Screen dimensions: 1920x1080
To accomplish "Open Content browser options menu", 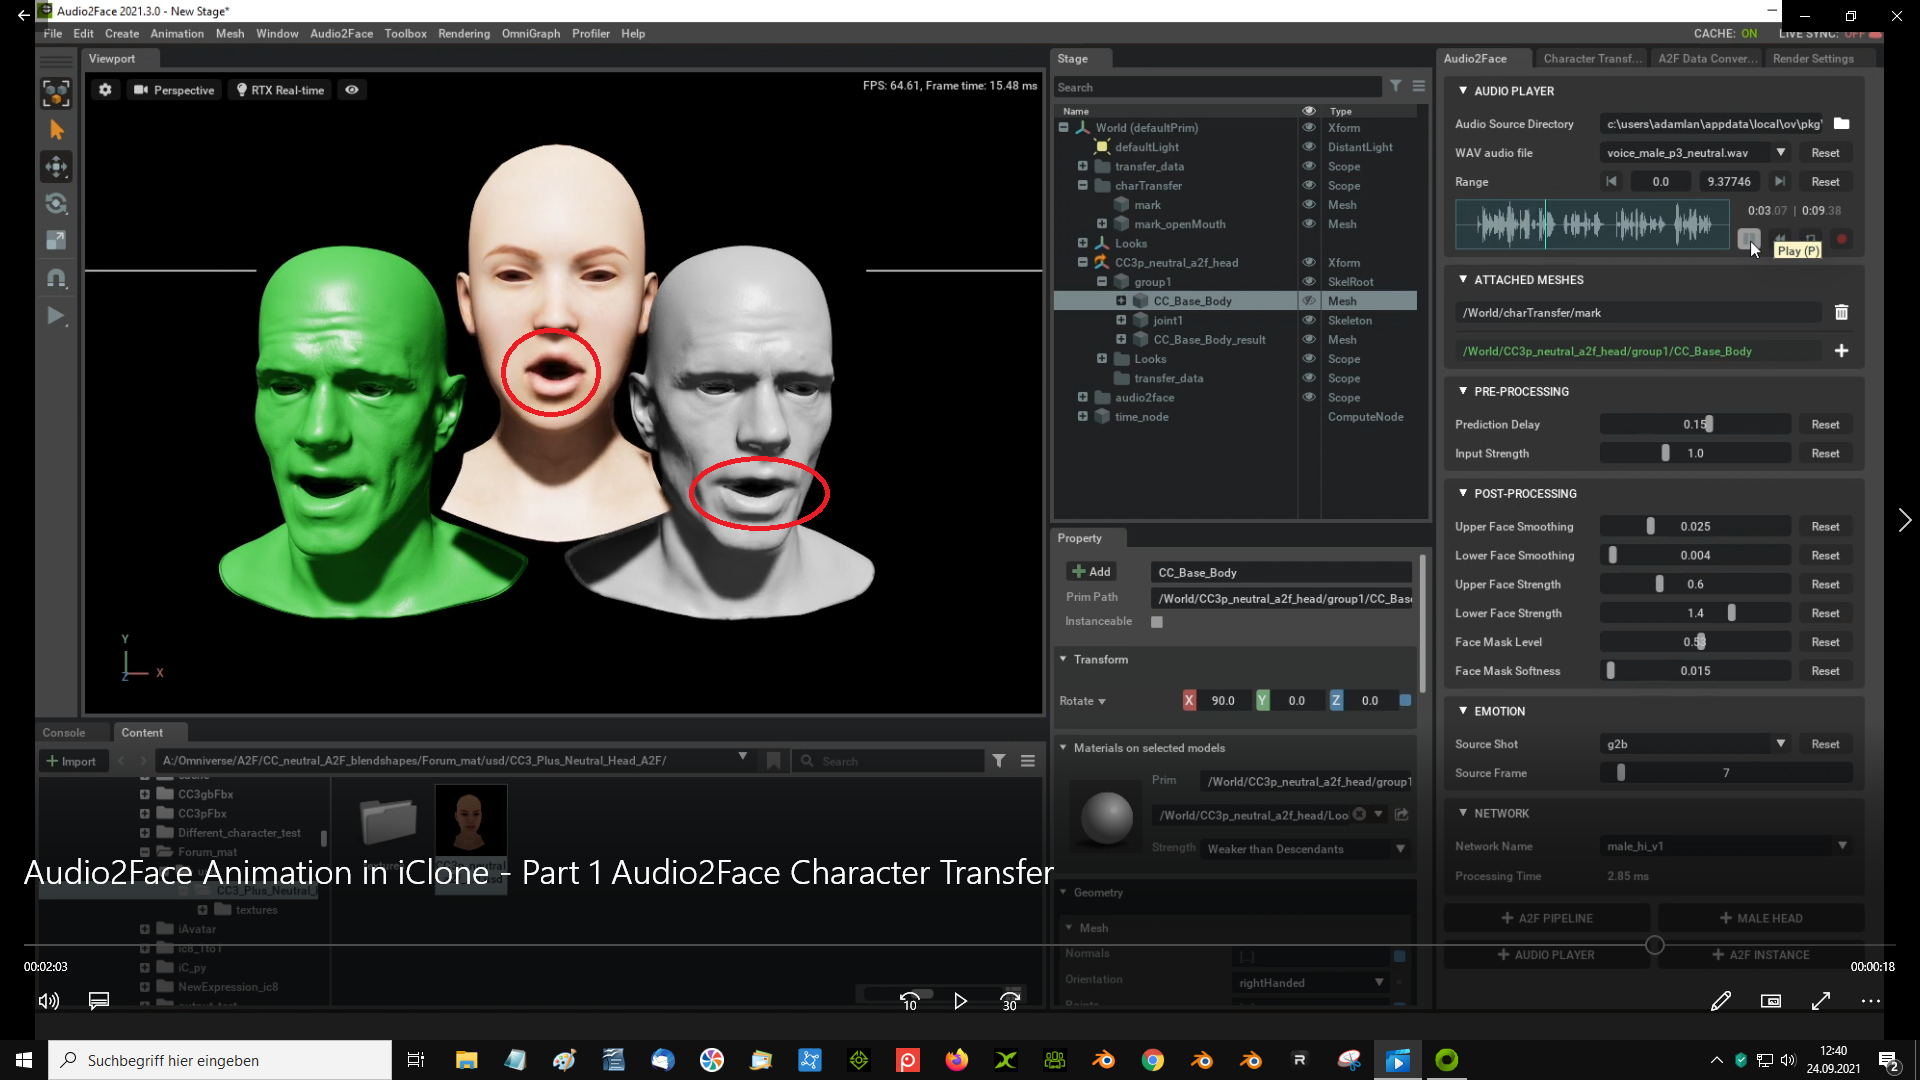I will point(1027,761).
